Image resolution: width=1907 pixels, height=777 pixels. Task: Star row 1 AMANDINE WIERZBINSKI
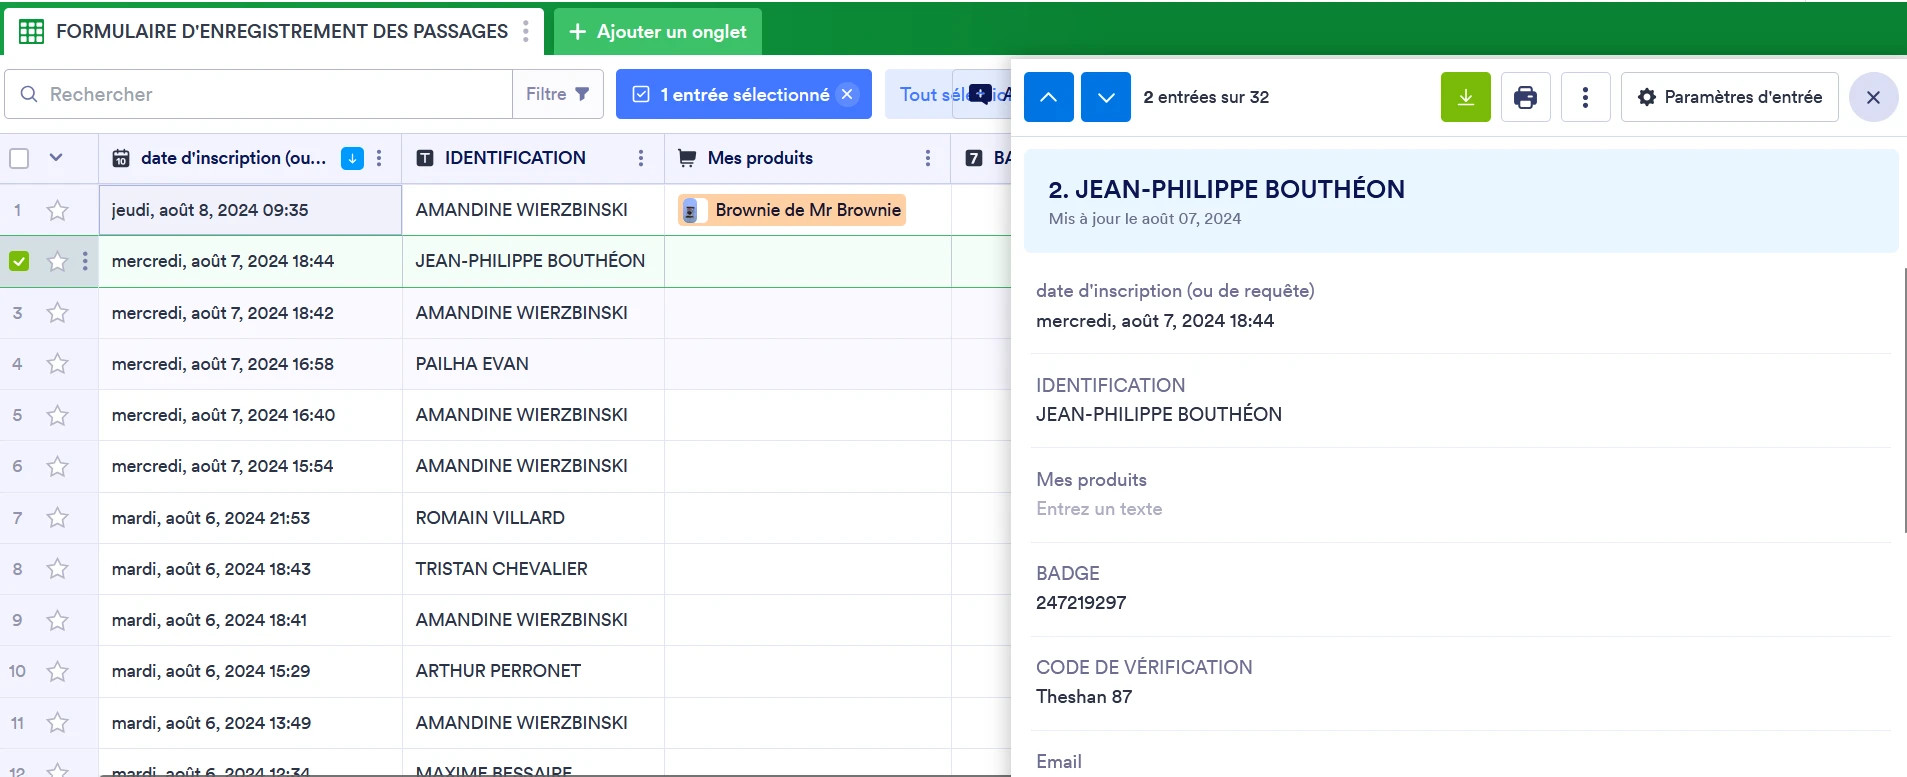(x=58, y=210)
